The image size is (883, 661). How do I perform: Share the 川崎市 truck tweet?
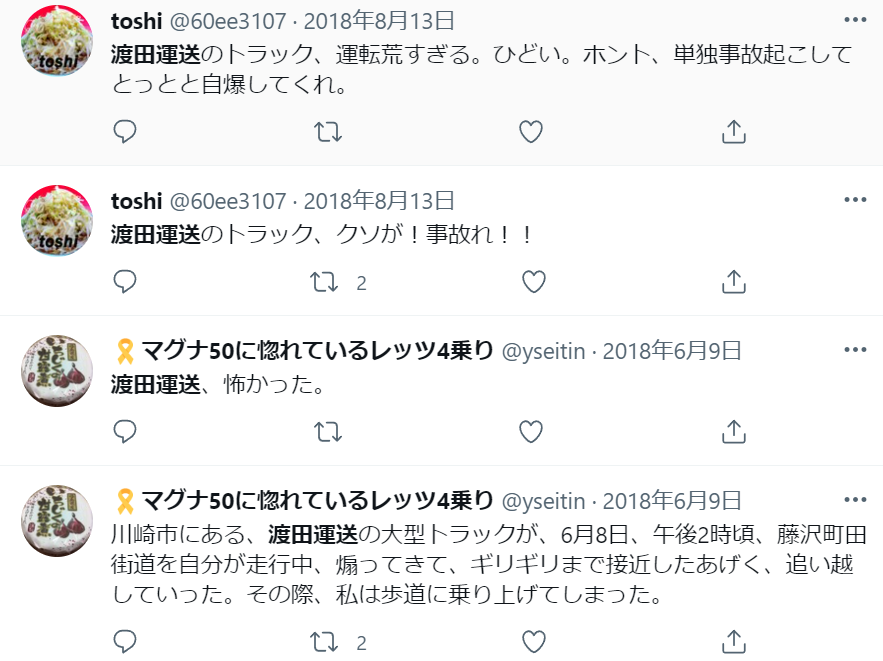734,640
